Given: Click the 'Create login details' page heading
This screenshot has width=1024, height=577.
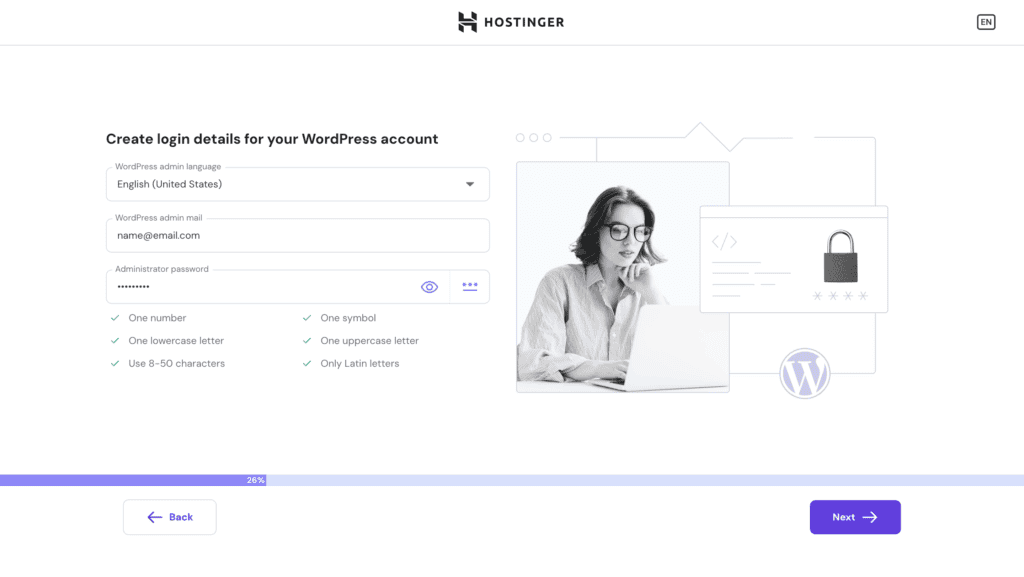Looking at the screenshot, I should (272, 139).
